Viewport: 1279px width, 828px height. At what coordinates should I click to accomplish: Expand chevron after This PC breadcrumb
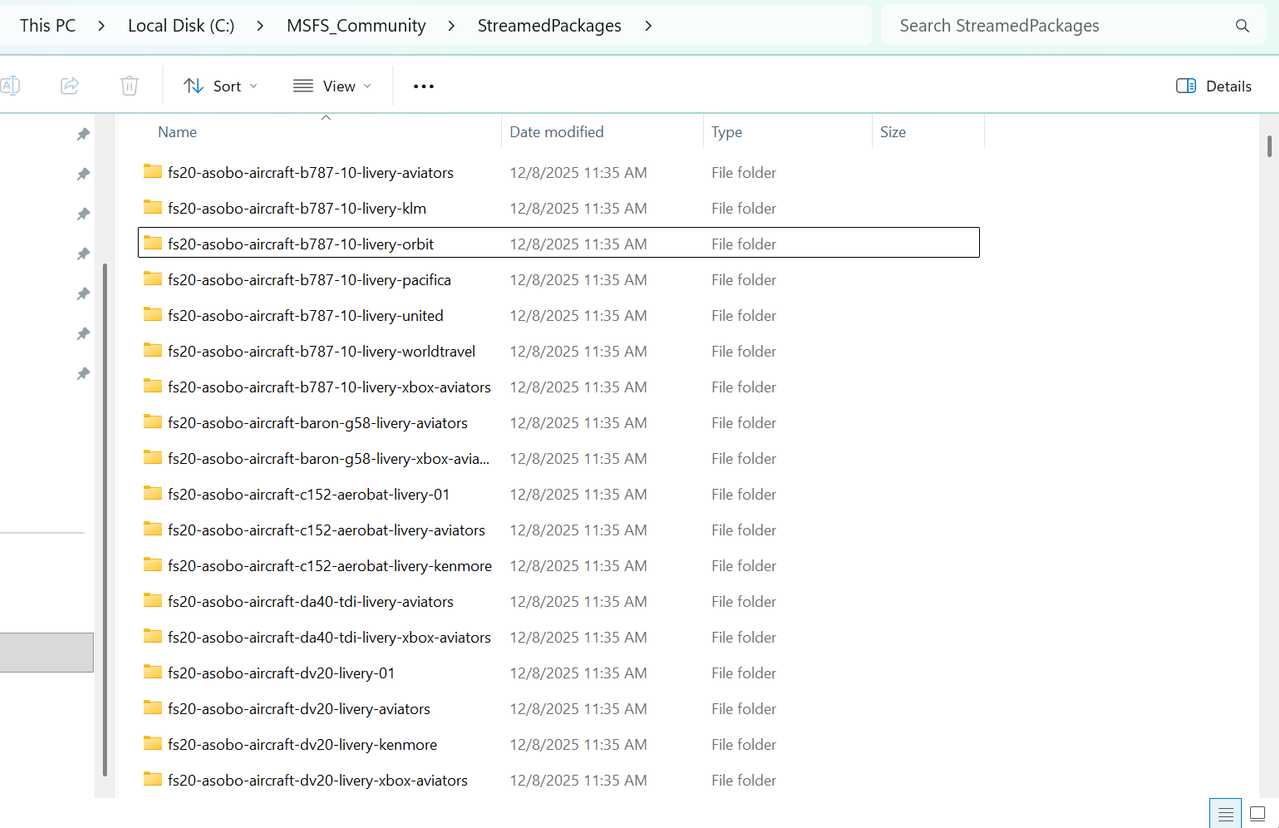point(102,26)
